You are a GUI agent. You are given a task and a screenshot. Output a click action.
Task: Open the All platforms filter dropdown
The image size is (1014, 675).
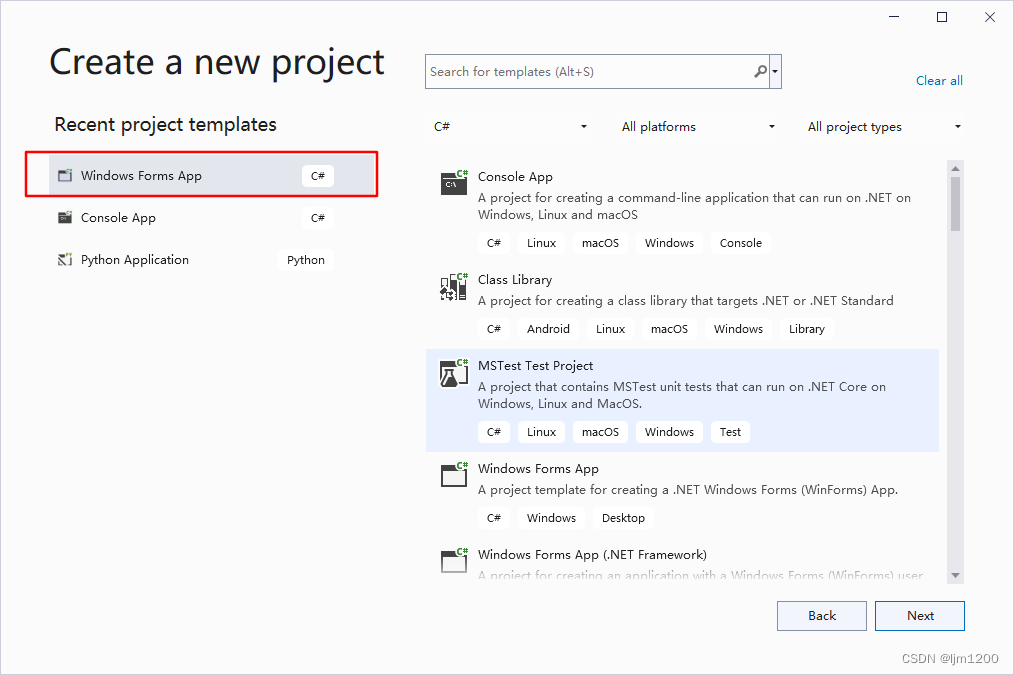click(x=698, y=126)
